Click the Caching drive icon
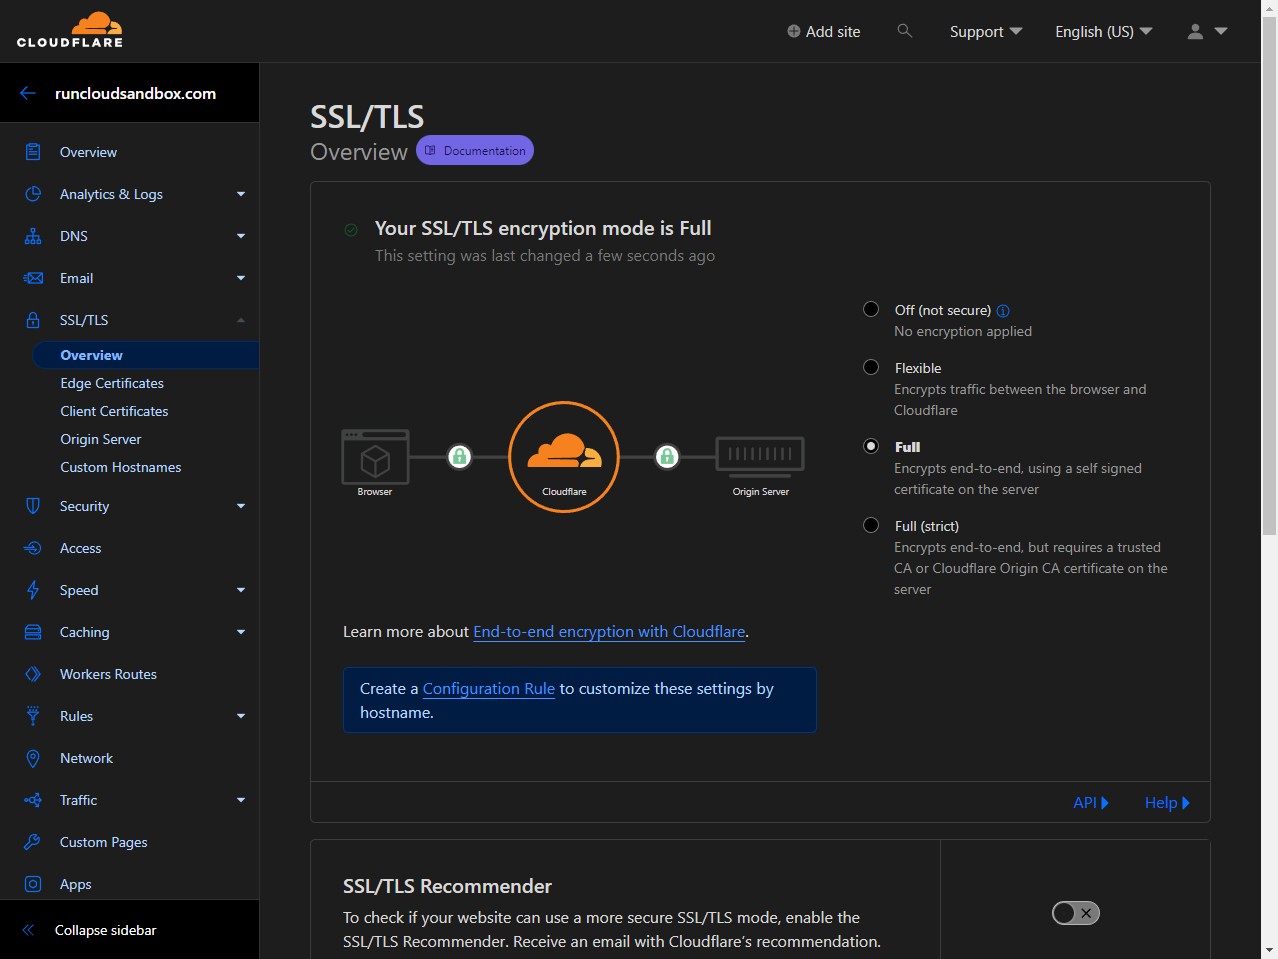1278x959 pixels. pos(33,632)
